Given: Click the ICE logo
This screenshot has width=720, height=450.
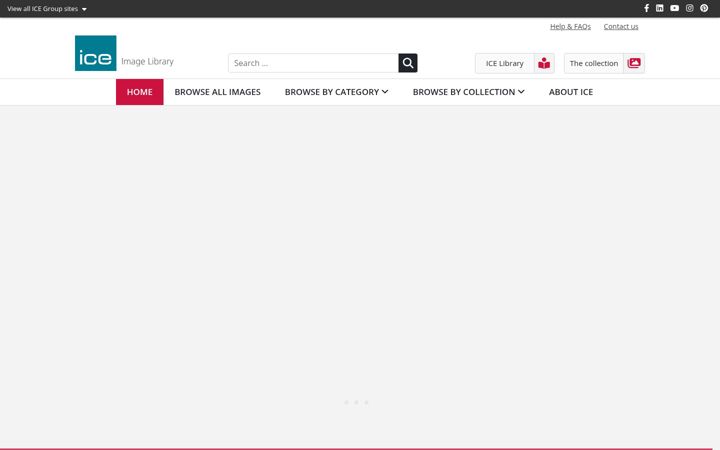Looking at the screenshot, I should 96,53.
